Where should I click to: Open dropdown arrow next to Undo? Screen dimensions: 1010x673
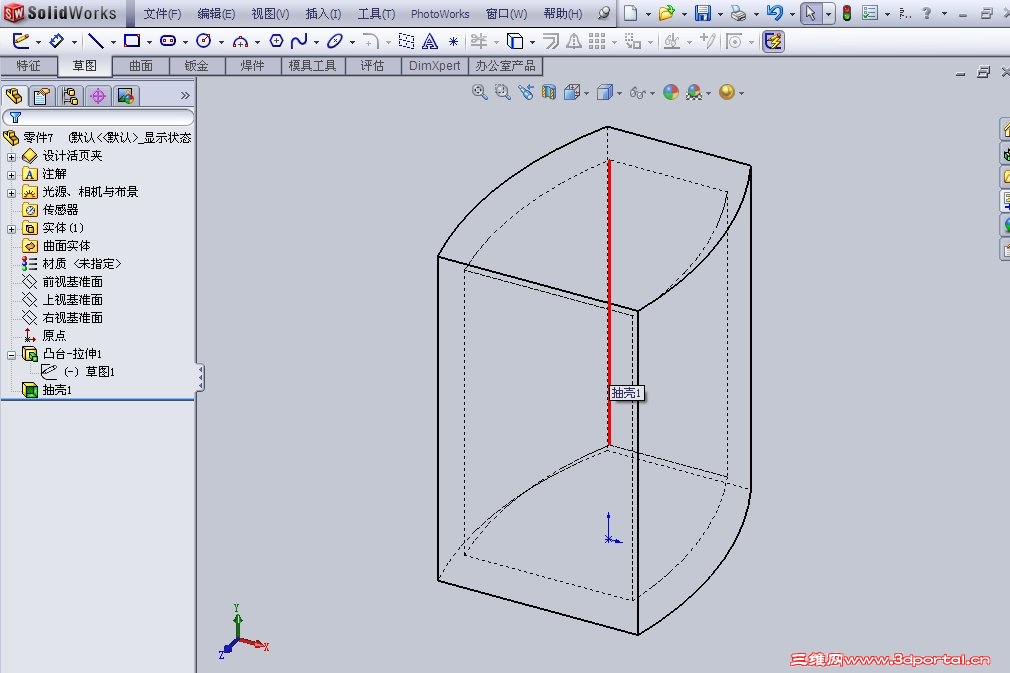click(x=792, y=14)
